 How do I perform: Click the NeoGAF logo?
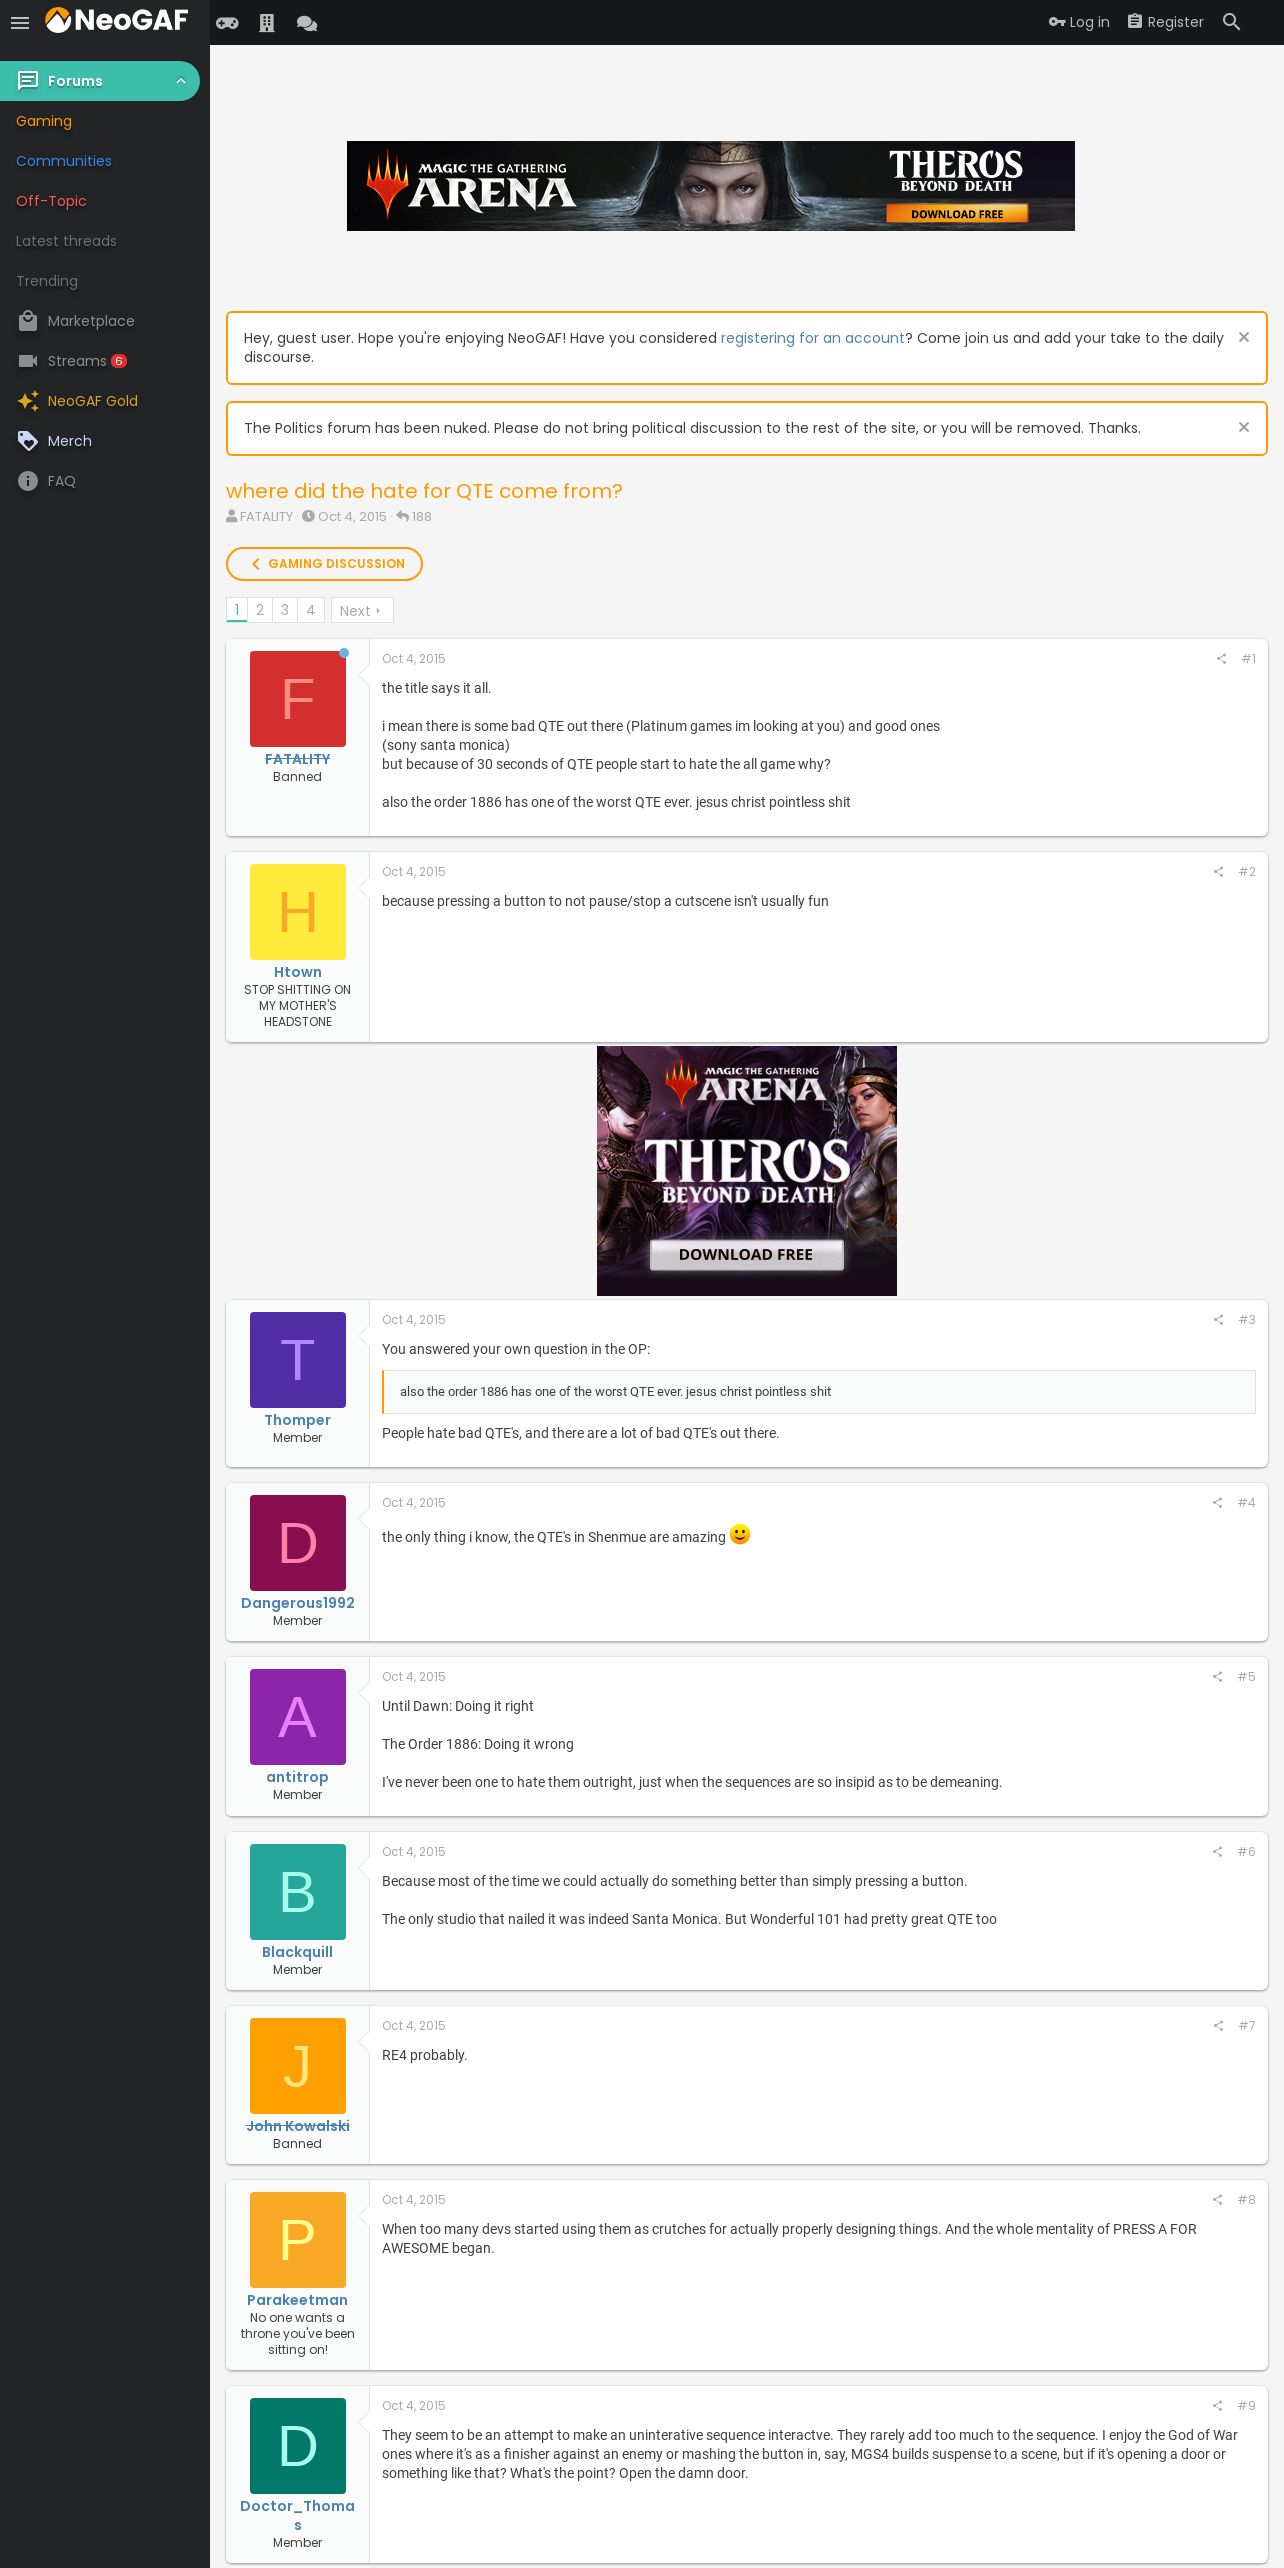[x=117, y=20]
